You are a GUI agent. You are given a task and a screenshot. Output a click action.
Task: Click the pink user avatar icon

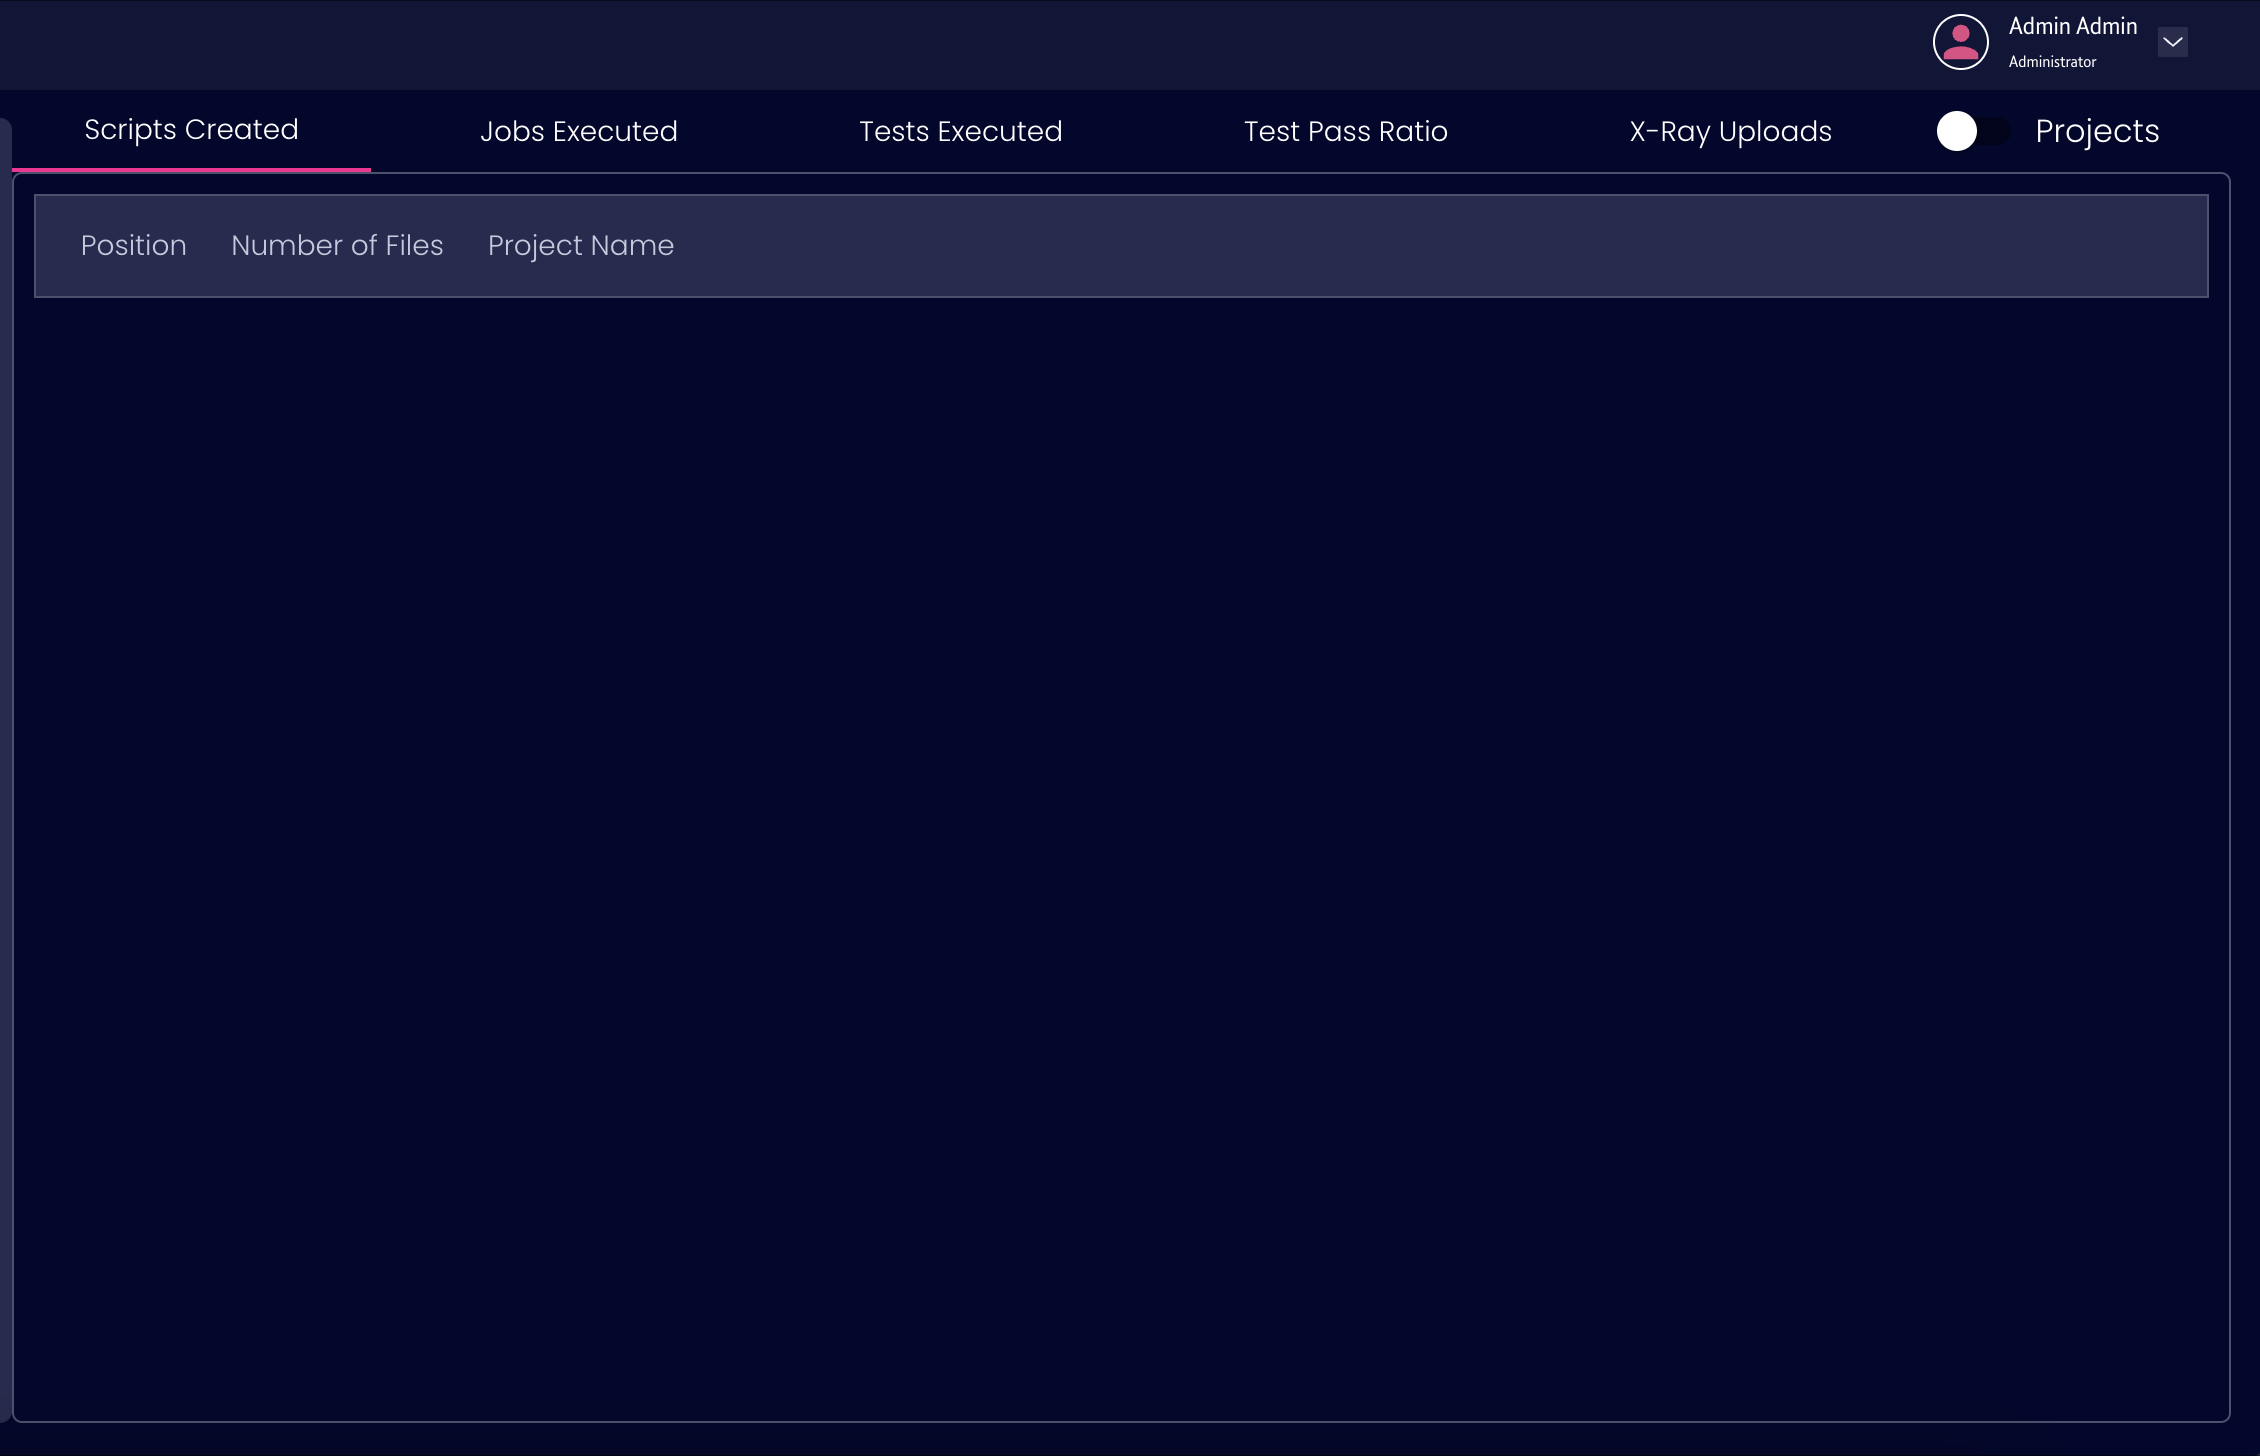click(x=1960, y=42)
